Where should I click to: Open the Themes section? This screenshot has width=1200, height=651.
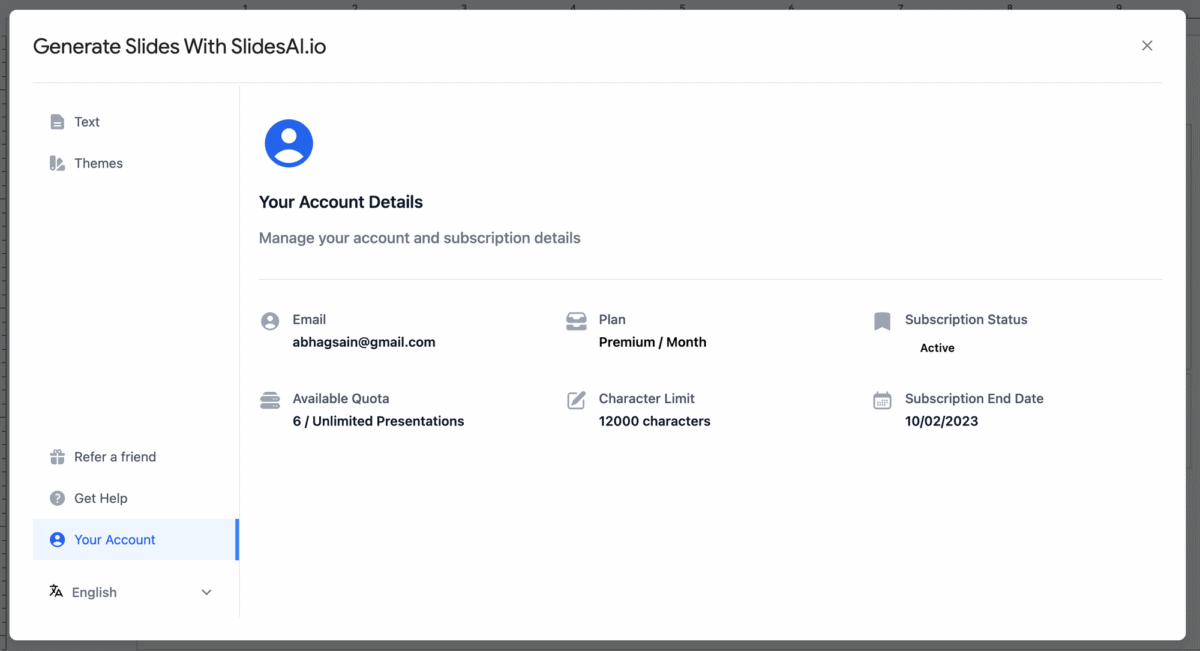pyautogui.click(x=98, y=163)
